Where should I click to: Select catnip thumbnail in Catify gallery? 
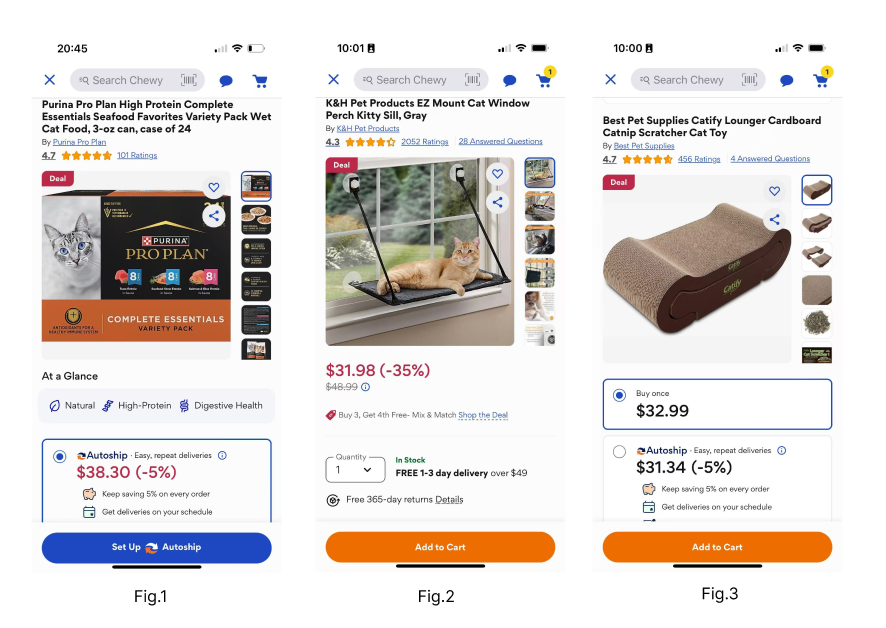tap(816, 323)
